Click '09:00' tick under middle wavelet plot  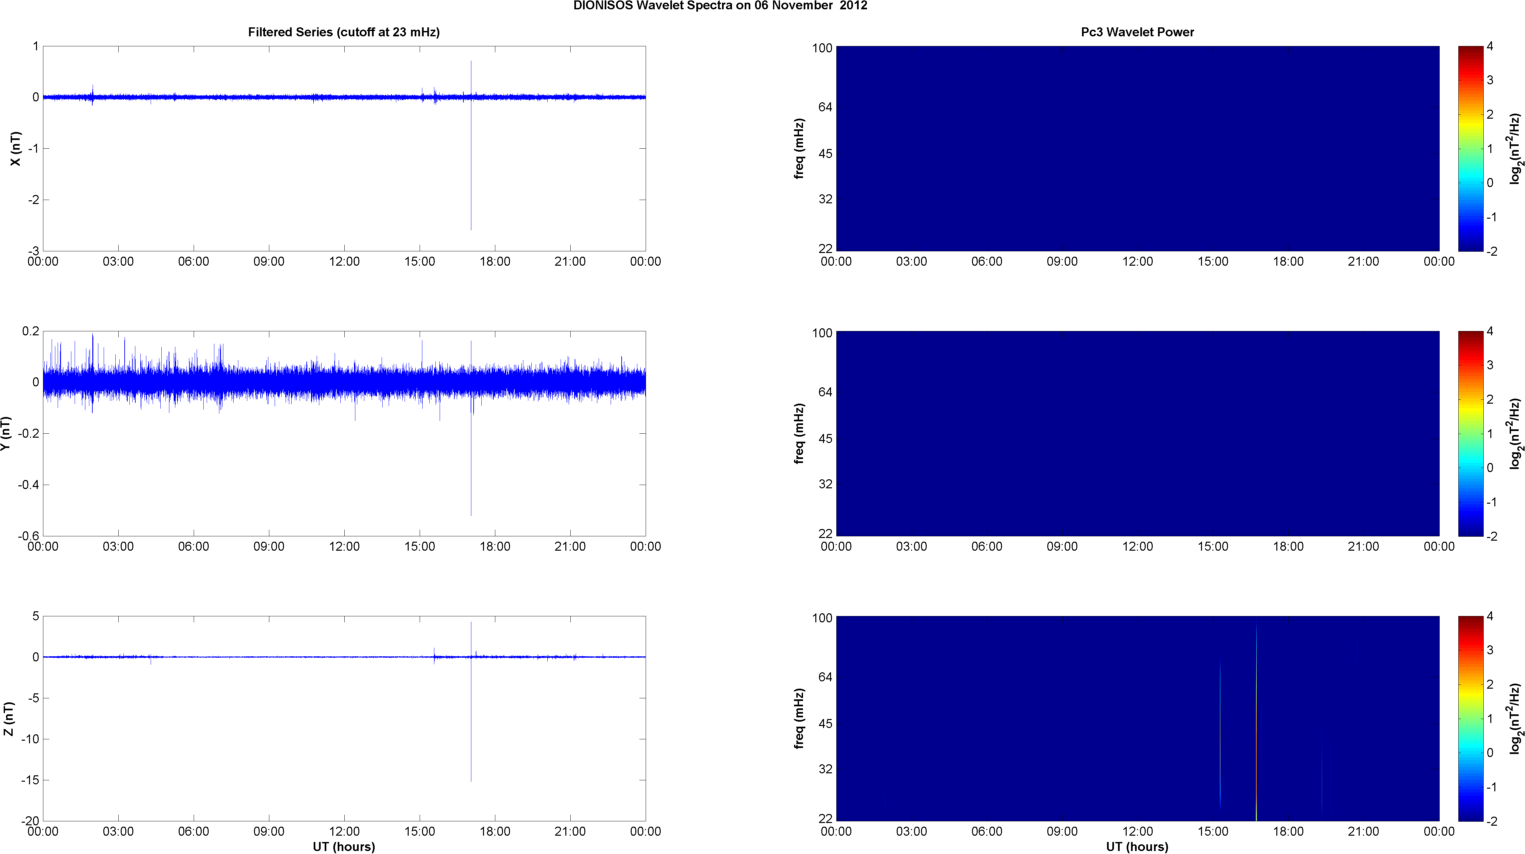1062,547
